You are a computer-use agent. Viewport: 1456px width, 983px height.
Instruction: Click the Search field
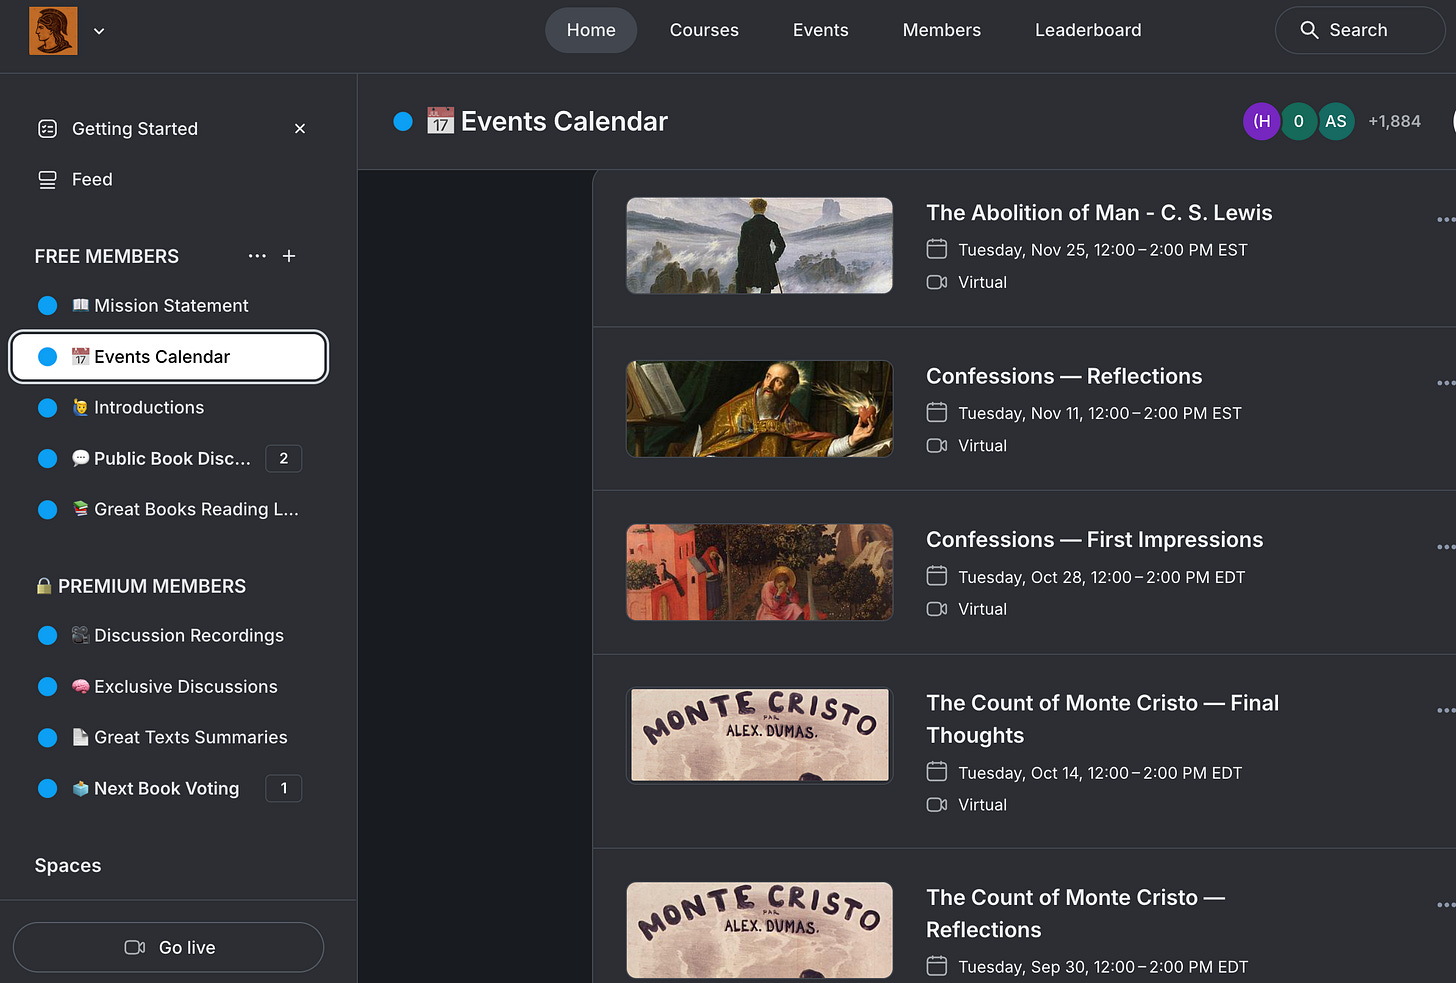1360,30
